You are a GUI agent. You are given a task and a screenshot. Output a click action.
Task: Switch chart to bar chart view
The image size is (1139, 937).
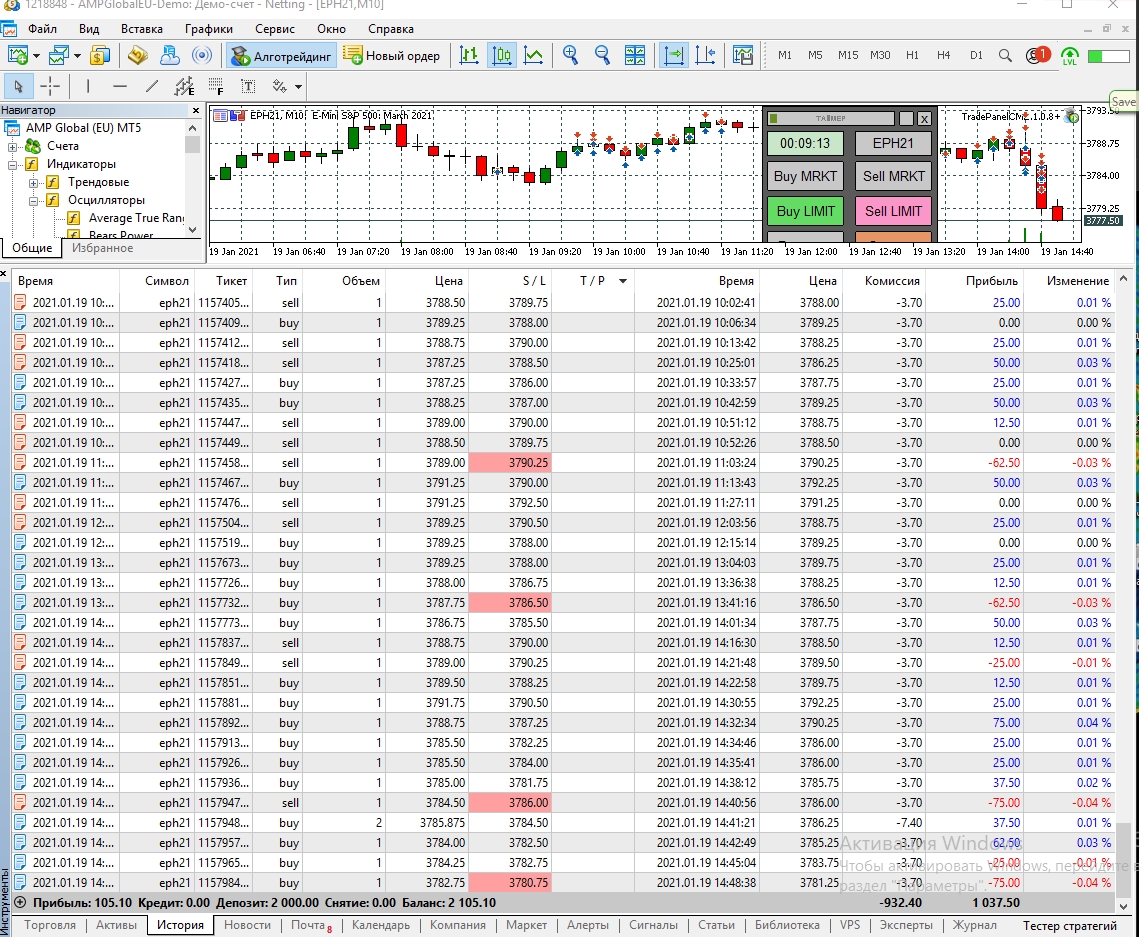coord(469,55)
